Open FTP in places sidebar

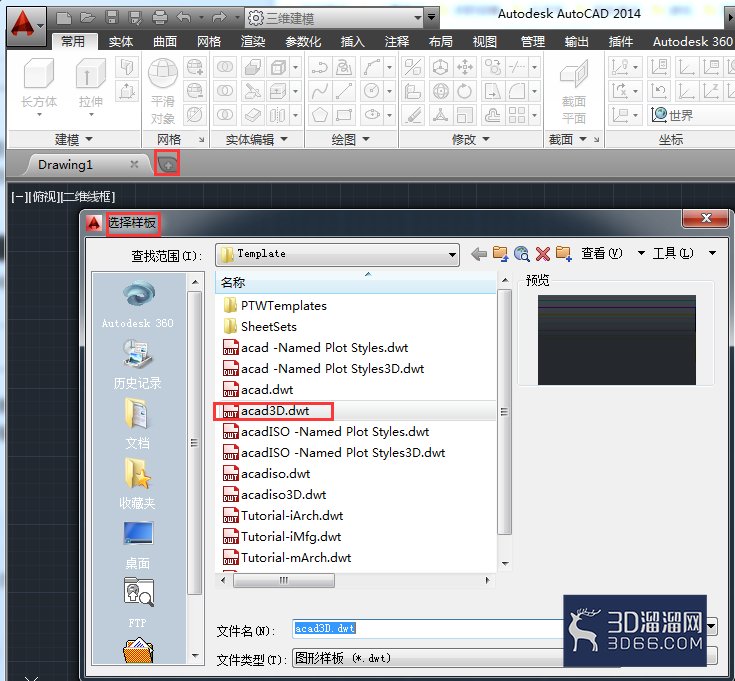click(137, 603)
